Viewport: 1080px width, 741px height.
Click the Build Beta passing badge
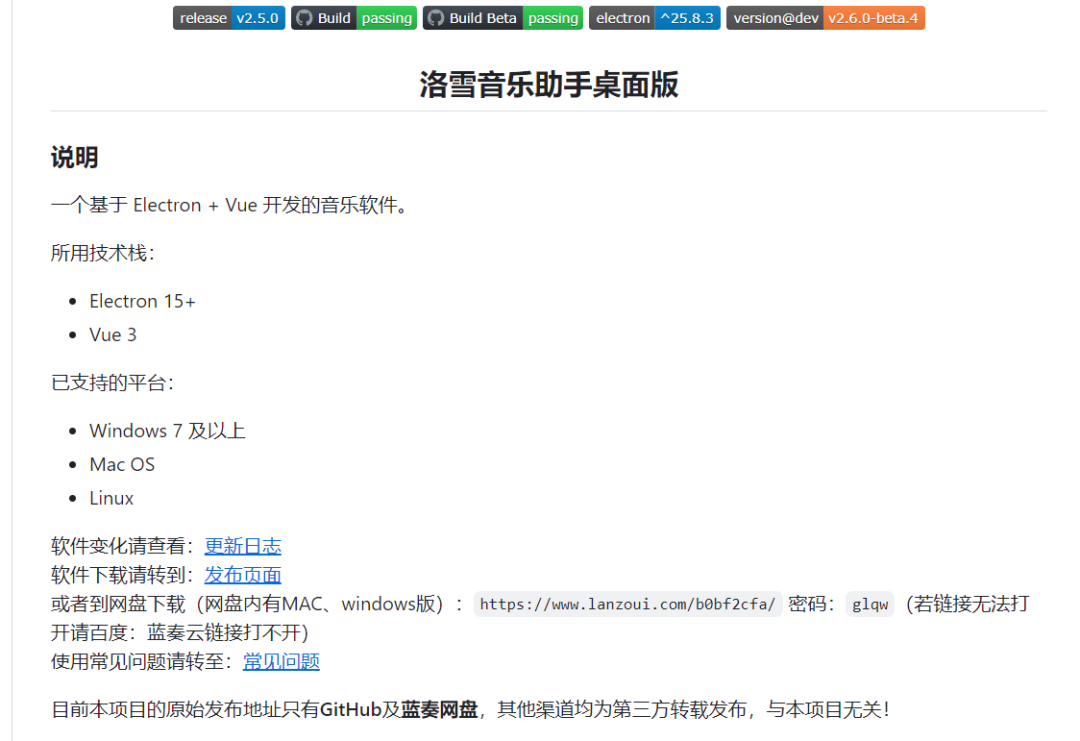[503, 18]
